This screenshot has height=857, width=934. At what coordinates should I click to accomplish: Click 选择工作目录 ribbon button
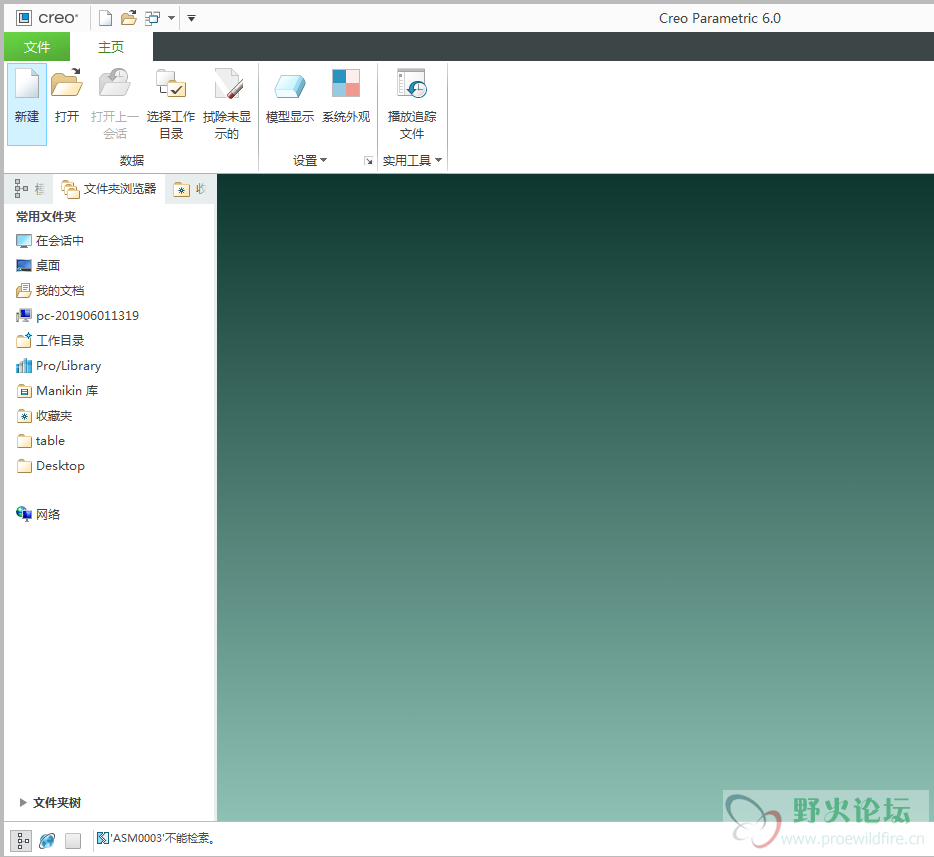click(171, 104)
